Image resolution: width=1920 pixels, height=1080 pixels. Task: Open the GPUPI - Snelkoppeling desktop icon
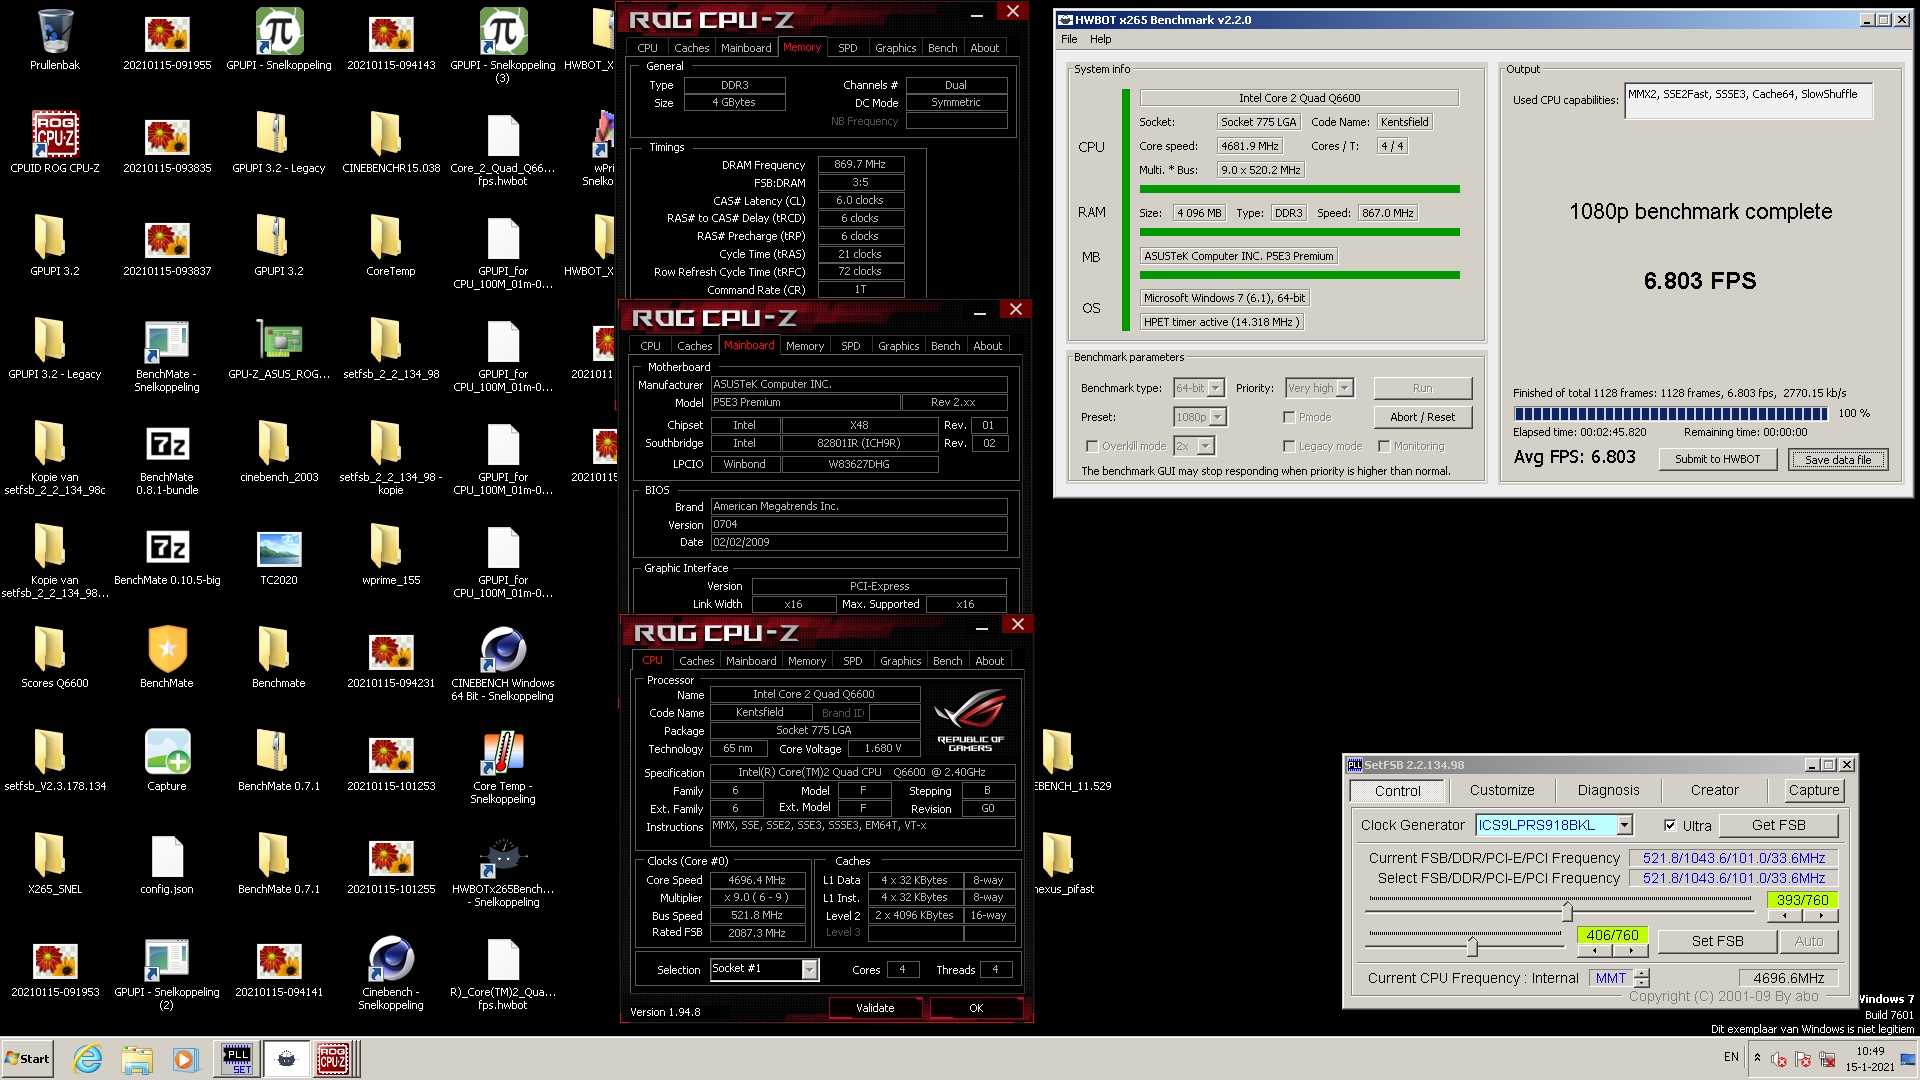(x=278, y=40)
